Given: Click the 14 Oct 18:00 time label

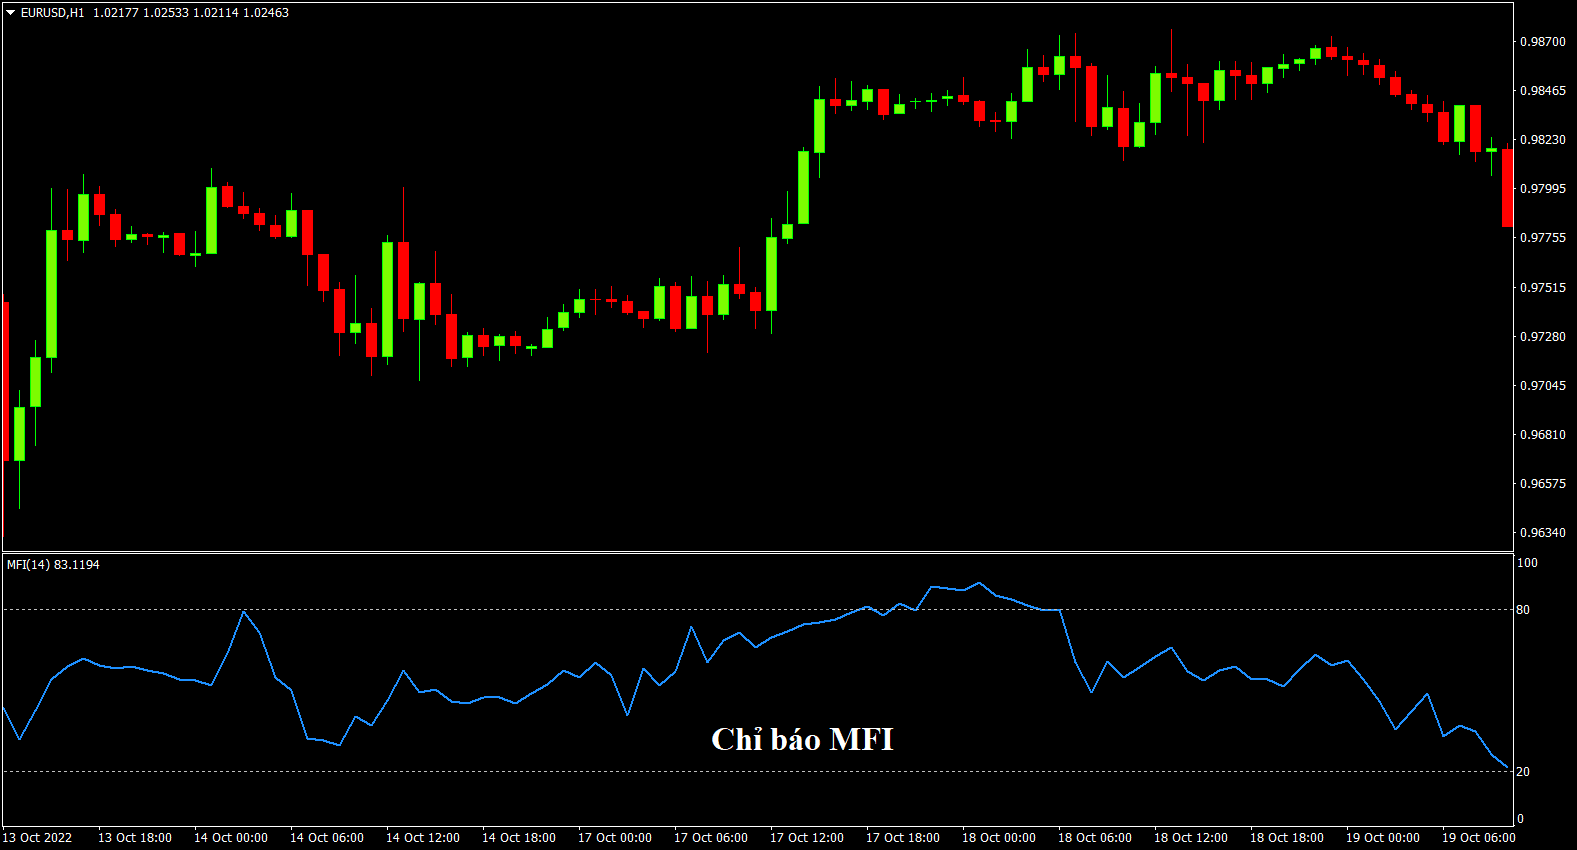Looking at the screenshot, I should tap(519, 838).
